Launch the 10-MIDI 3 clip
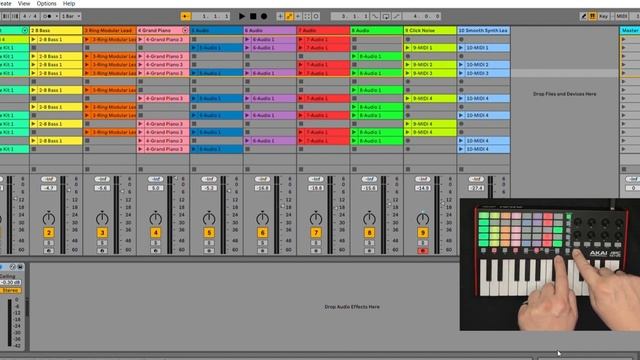This screenshot has width=640, height=360. pyautogui.click(x=461, y=73)
